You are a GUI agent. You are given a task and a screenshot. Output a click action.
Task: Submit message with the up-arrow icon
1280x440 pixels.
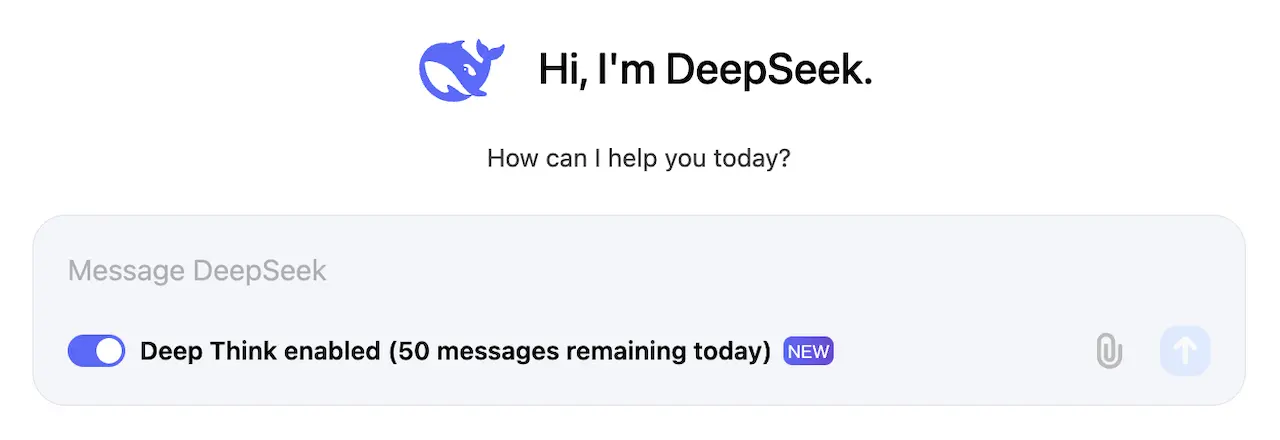[1185, 351]
